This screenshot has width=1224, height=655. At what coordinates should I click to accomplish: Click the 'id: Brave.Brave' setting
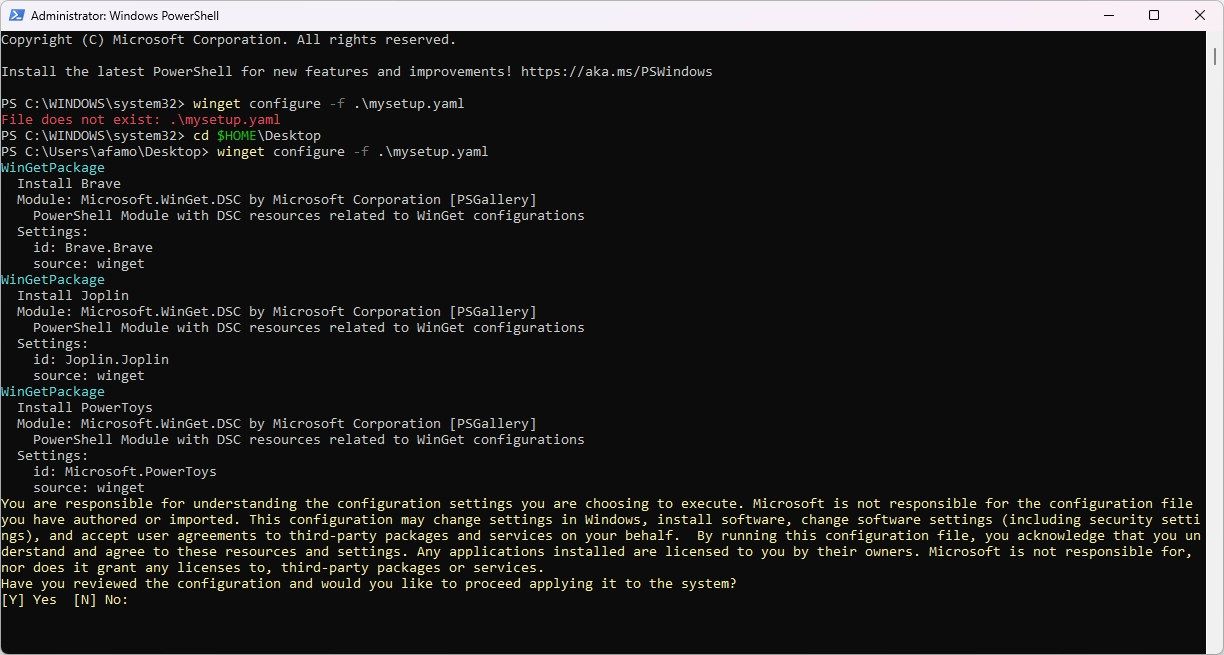(x=93, y=248)
